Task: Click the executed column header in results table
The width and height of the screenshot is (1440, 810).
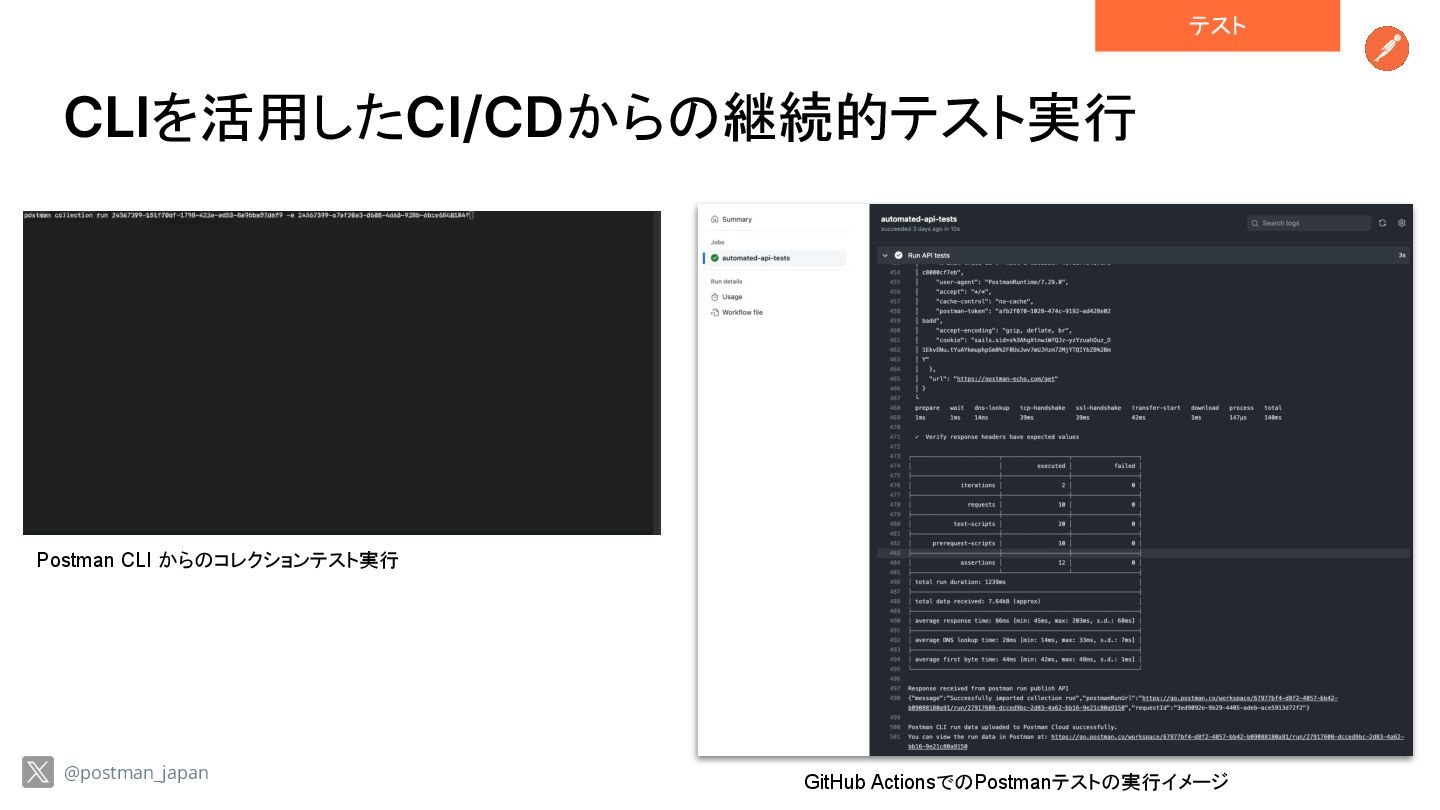Action: click(1051, 466)
